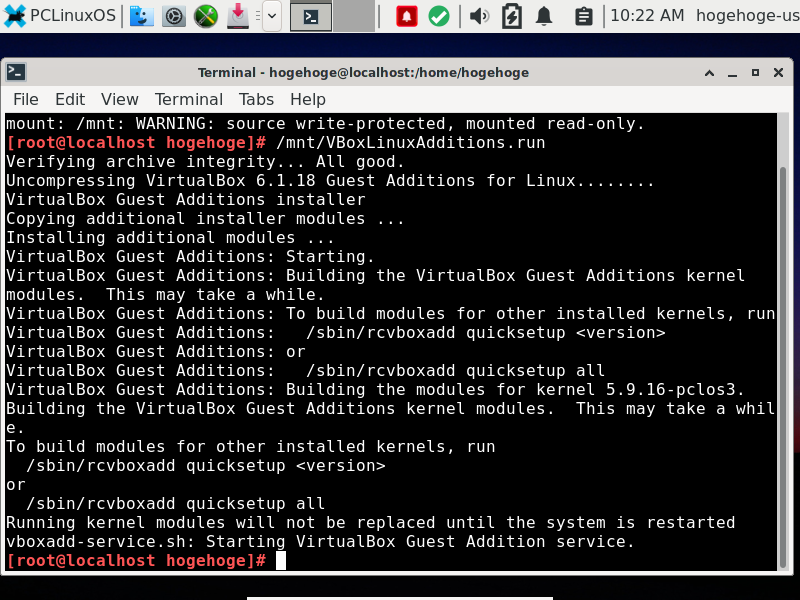Click the green update checkmark tray icon
This screenshot has height=600, width=800.
click(x=439, y=16)
